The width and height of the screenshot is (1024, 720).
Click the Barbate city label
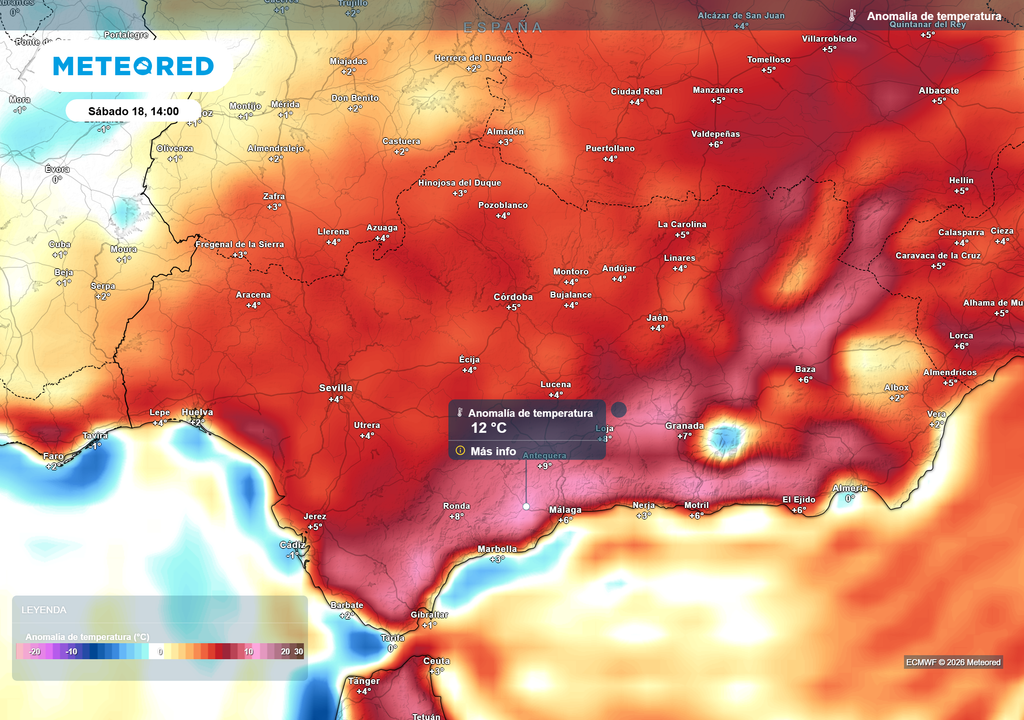coord(346,605)
